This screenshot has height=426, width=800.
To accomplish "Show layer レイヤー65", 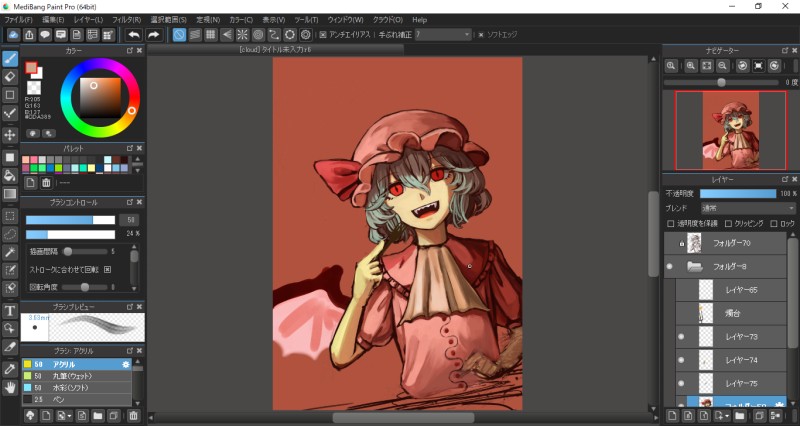I will [x=681, y=290].
